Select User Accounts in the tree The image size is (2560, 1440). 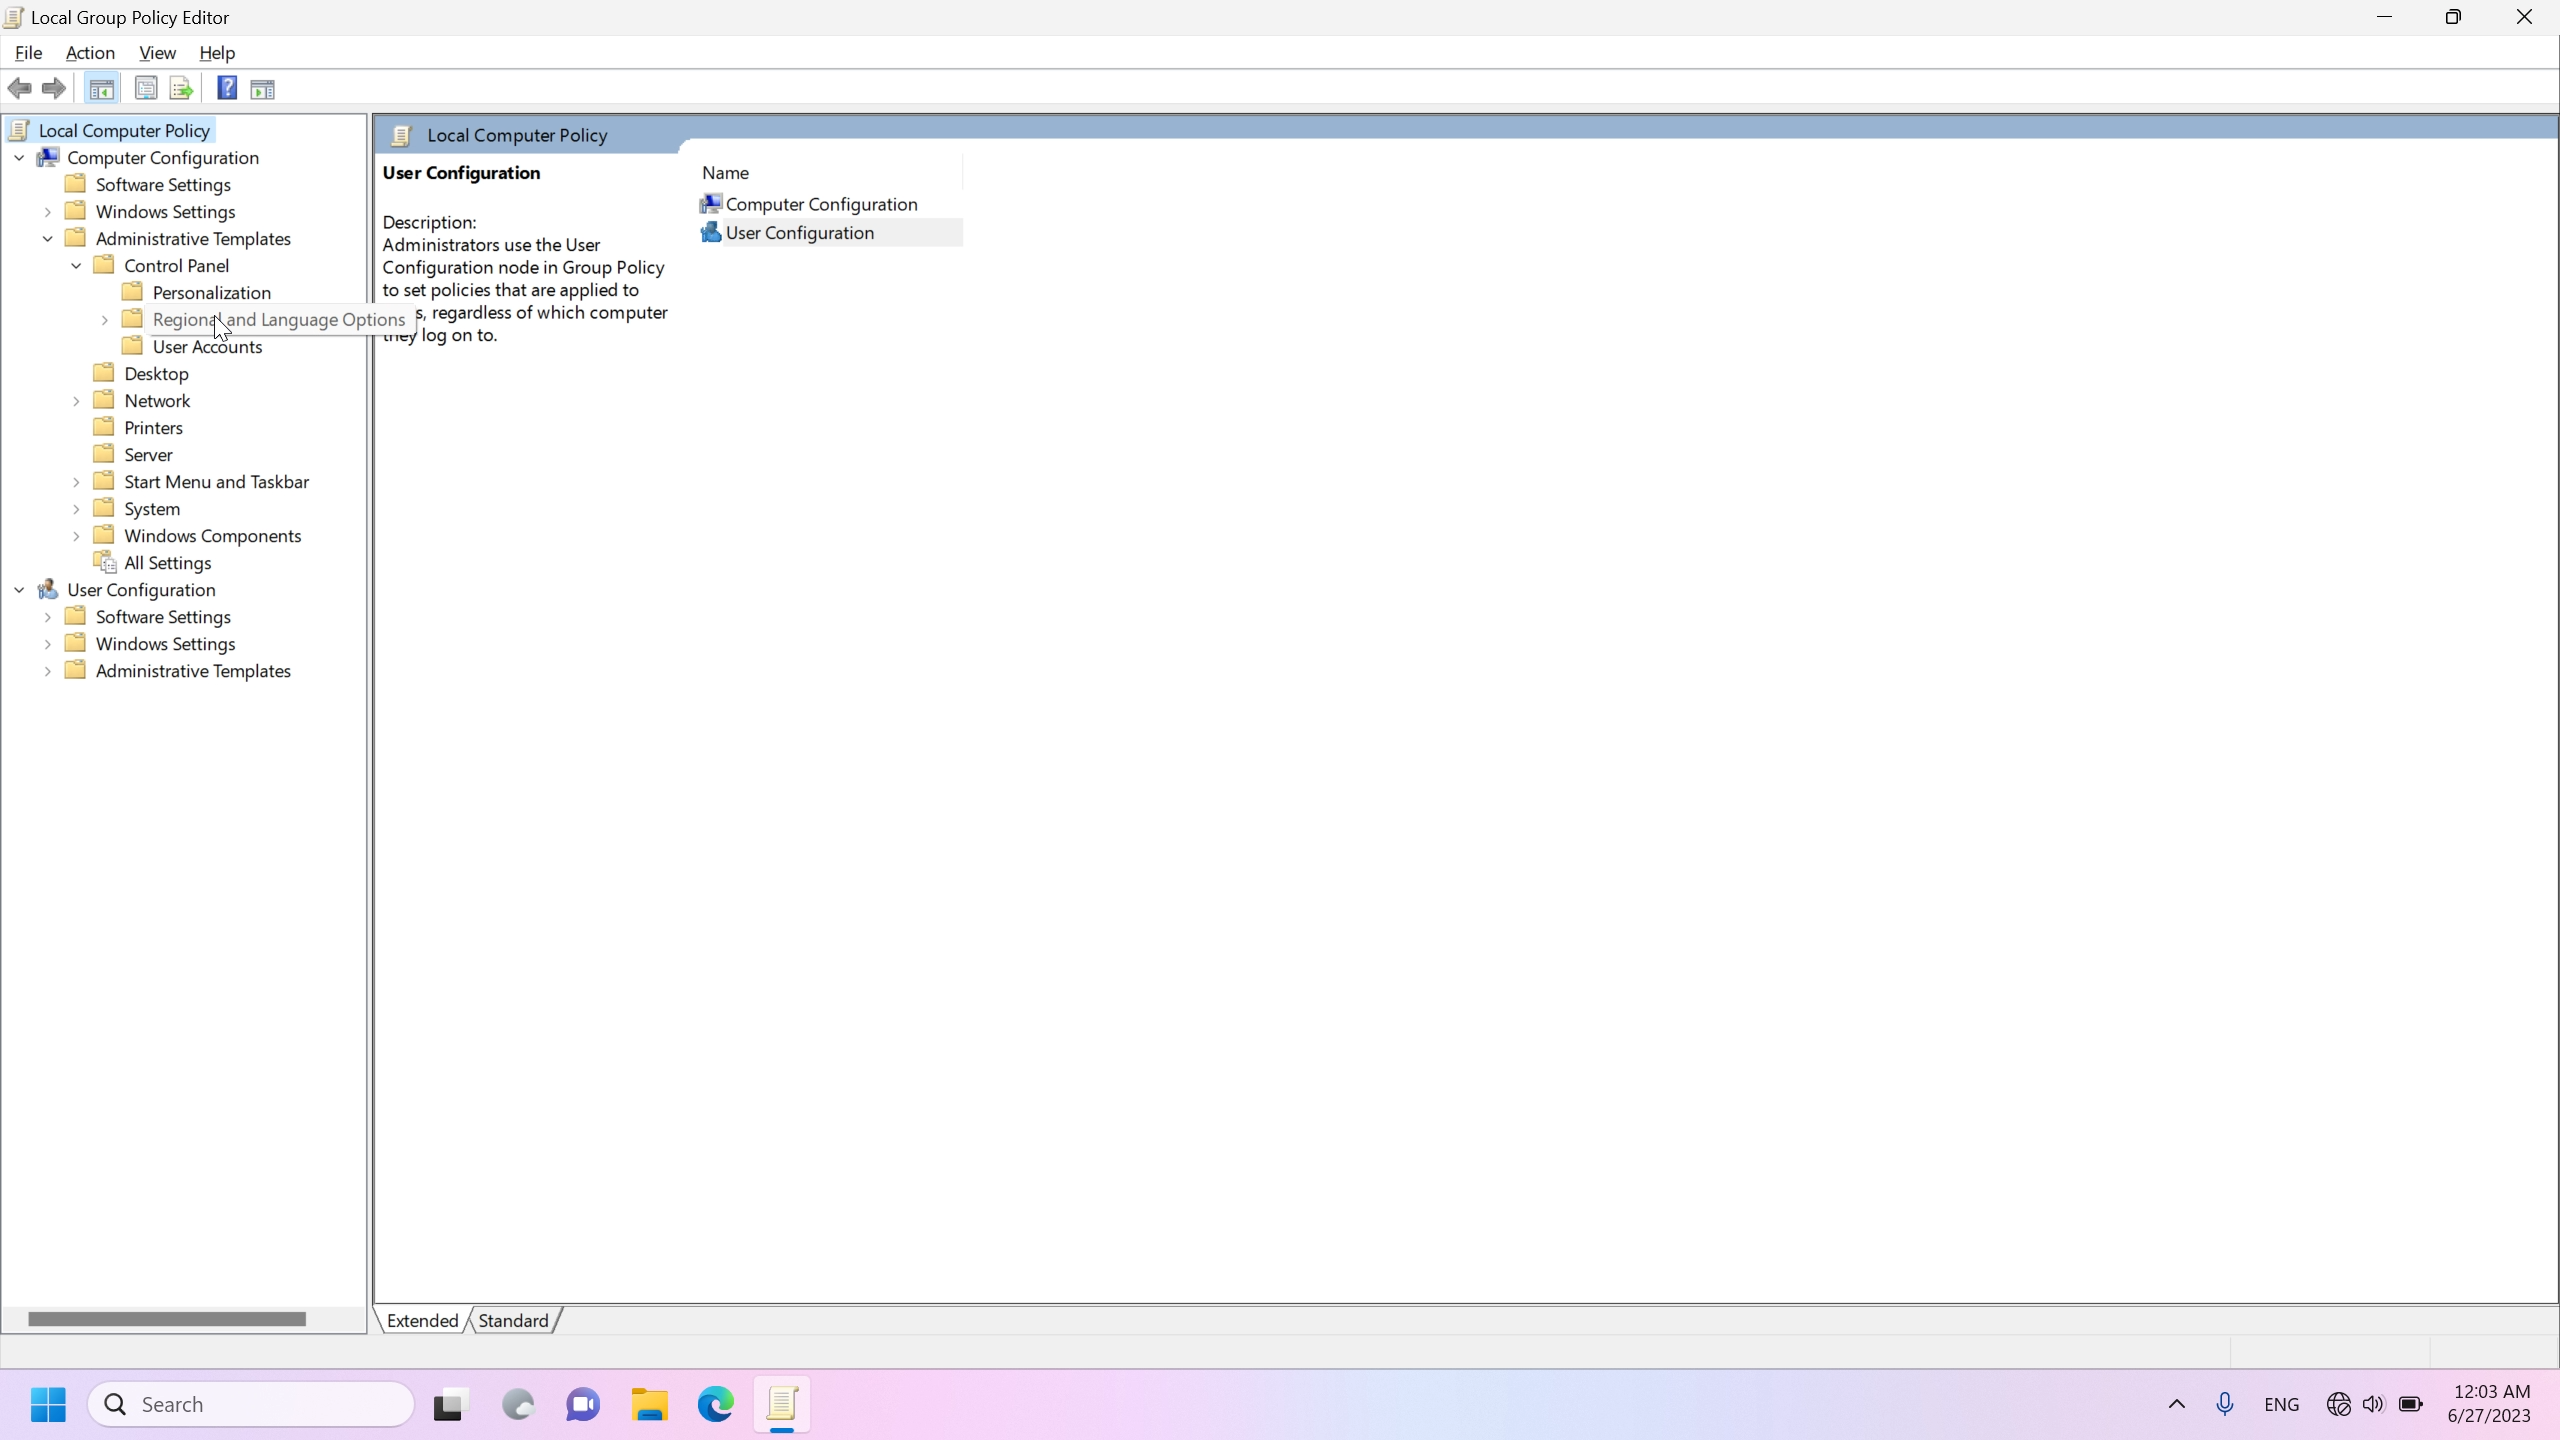point(207,347)
